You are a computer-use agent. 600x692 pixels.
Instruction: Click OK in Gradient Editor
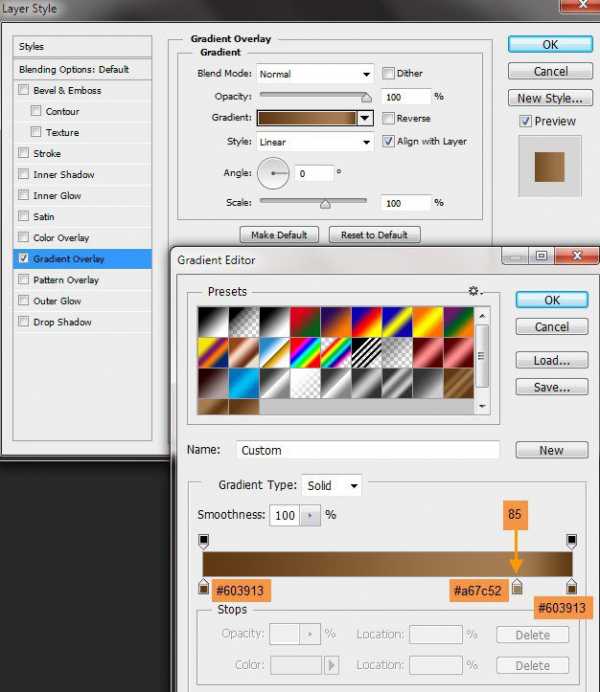tap(552, 300)
